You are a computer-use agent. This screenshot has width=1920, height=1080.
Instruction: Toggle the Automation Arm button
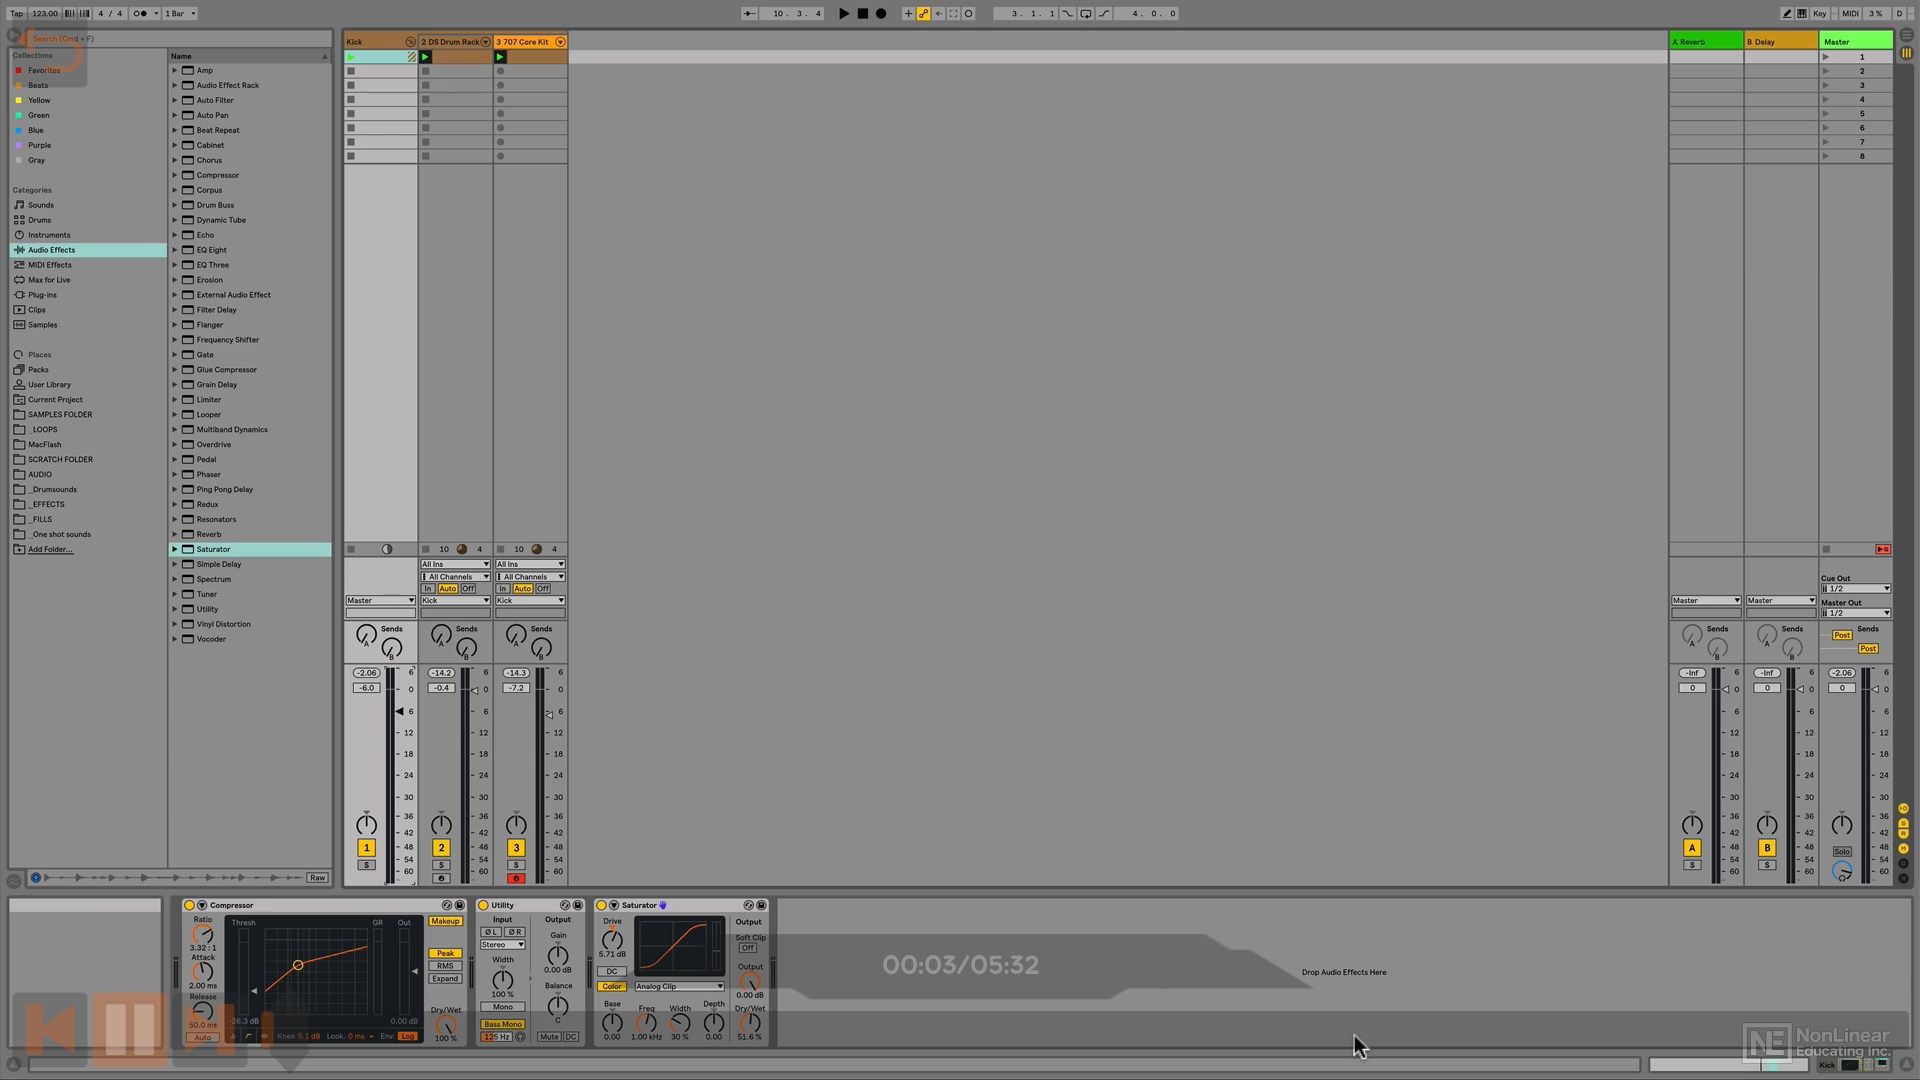click(923, 13)
